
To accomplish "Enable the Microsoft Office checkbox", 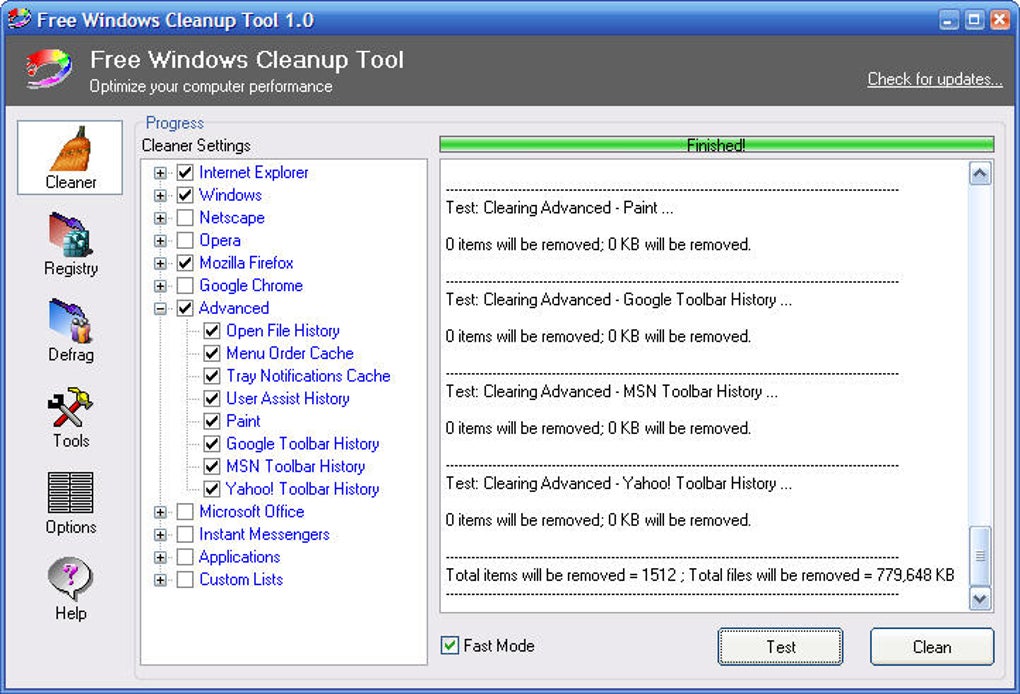I will (185, 512).
